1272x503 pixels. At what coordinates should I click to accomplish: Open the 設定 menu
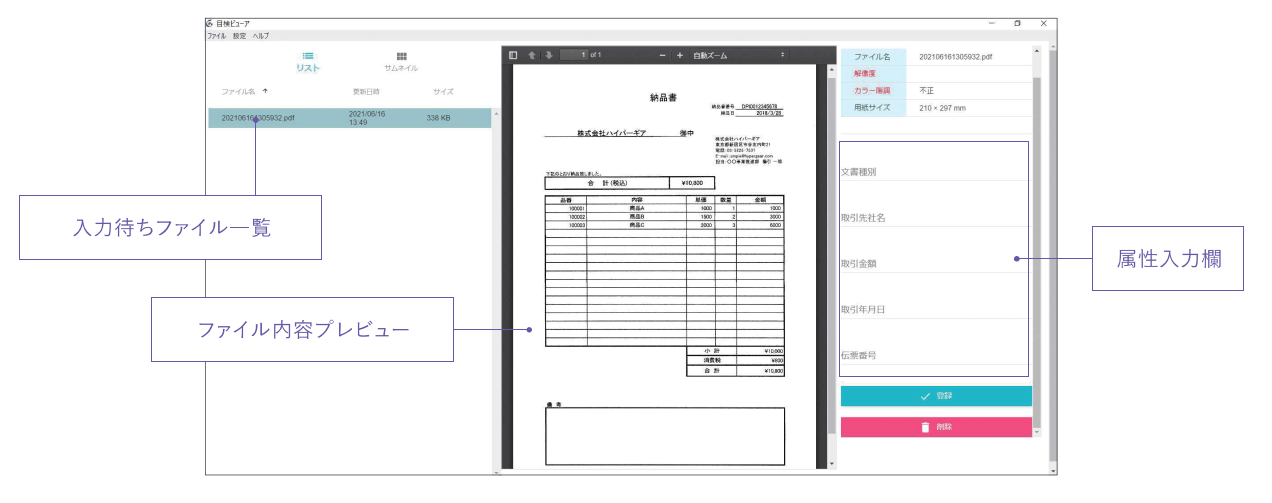pyautogui.click(x=239, y=35)
